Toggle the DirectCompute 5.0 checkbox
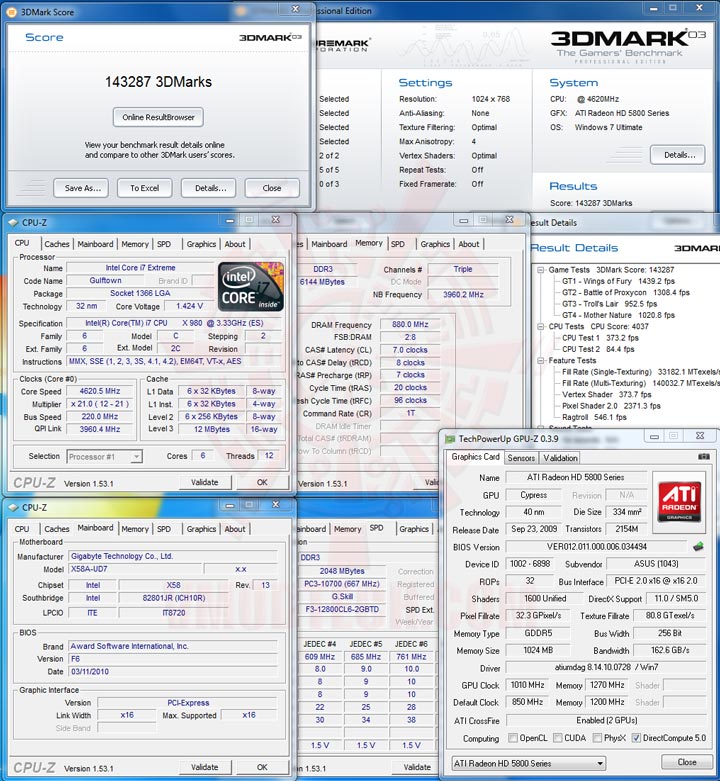Screen dimensions: 720x781 (636, 738)
